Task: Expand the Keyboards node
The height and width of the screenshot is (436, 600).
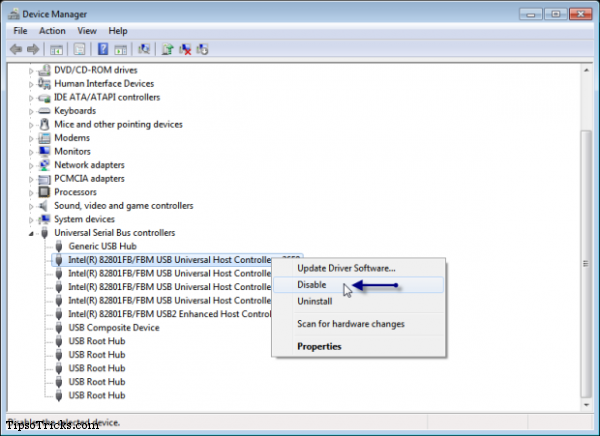Action: (x=31, y=111)
